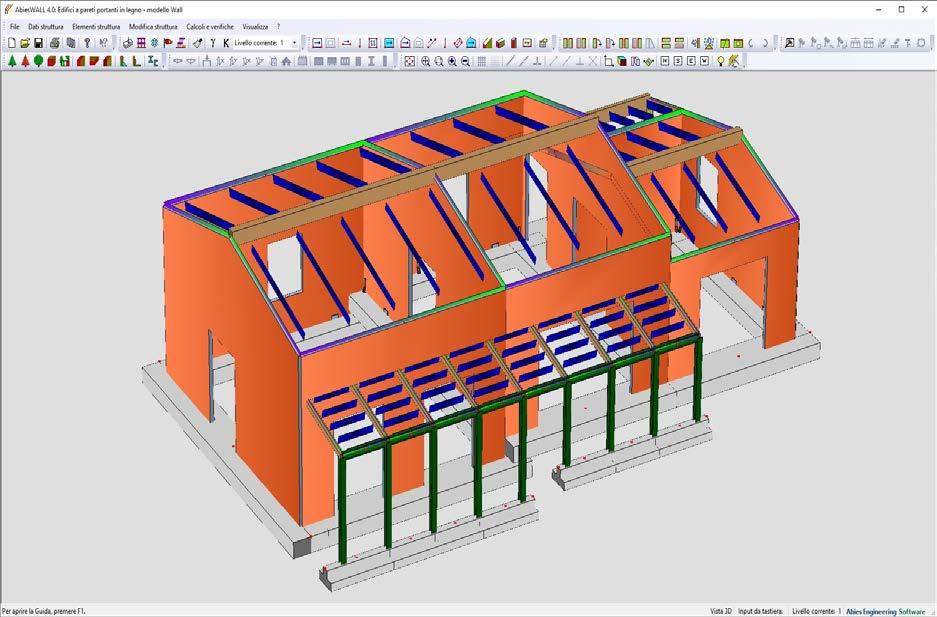Click the context help arrow-question icon

pos(103,43)
